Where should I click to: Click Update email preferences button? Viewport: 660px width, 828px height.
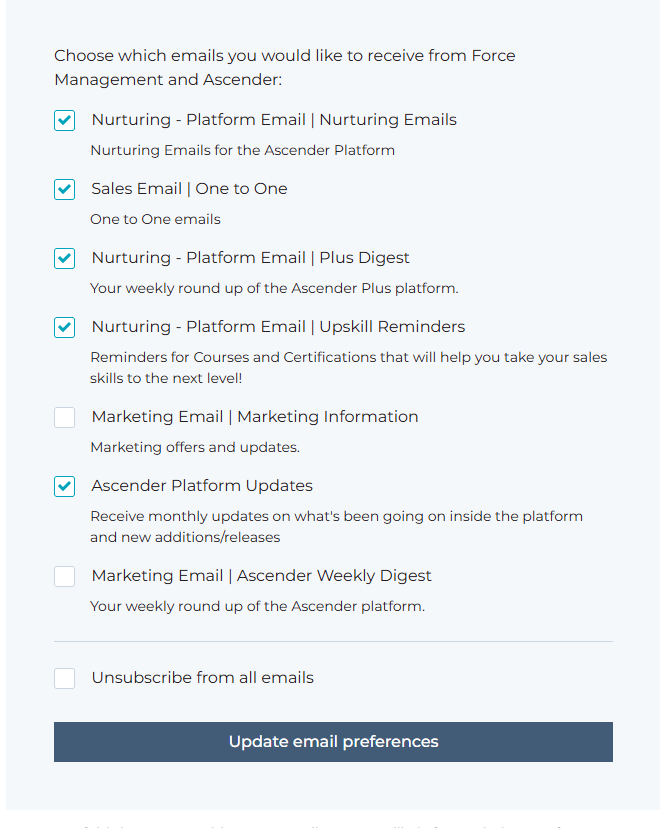pyautogui.click(x=333, y=742)
